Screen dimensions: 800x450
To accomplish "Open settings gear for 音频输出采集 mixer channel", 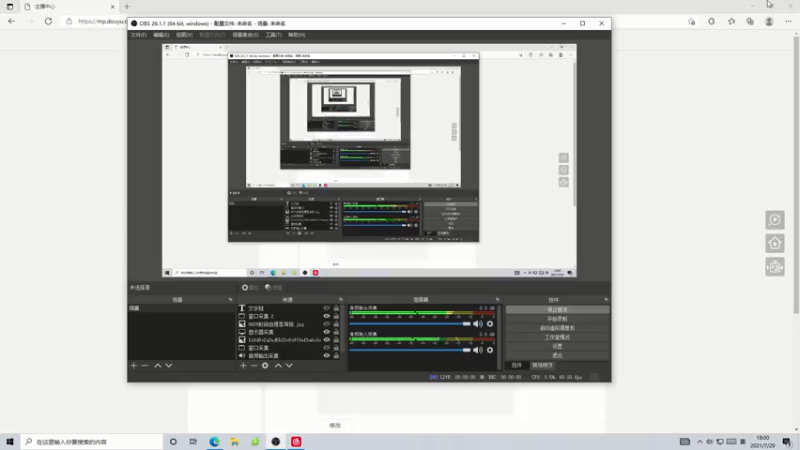I will point(490,324).
